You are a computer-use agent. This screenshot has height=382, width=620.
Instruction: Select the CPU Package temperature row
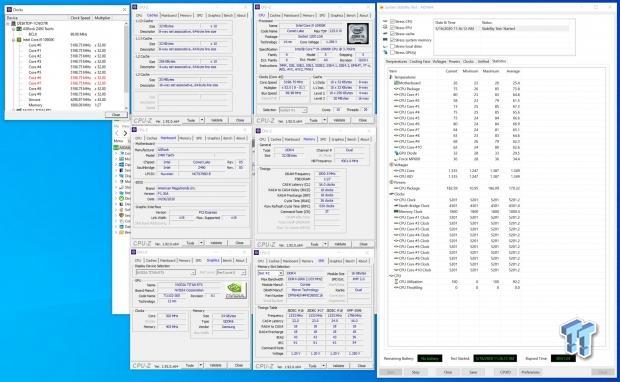click(457, 89)
